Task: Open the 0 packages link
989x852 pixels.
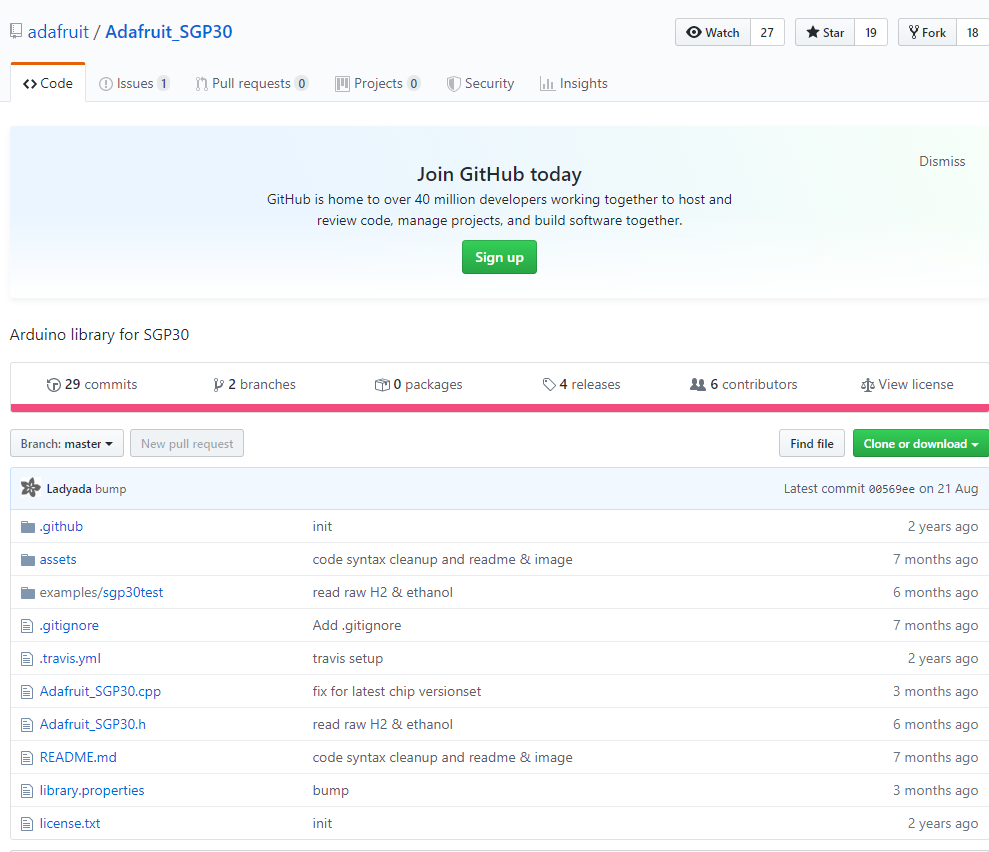Action: (x=418, y=384)
